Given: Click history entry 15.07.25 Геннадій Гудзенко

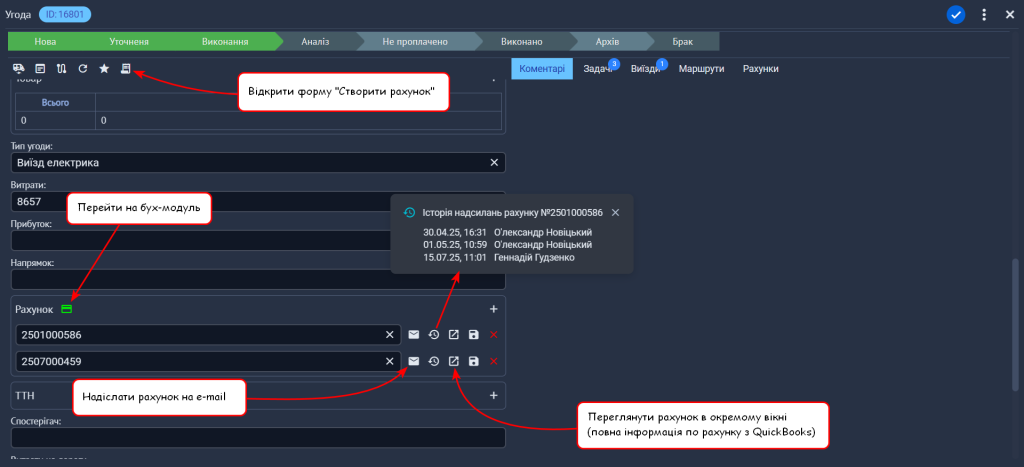Looking at the screenshot, I should [500, 258].
